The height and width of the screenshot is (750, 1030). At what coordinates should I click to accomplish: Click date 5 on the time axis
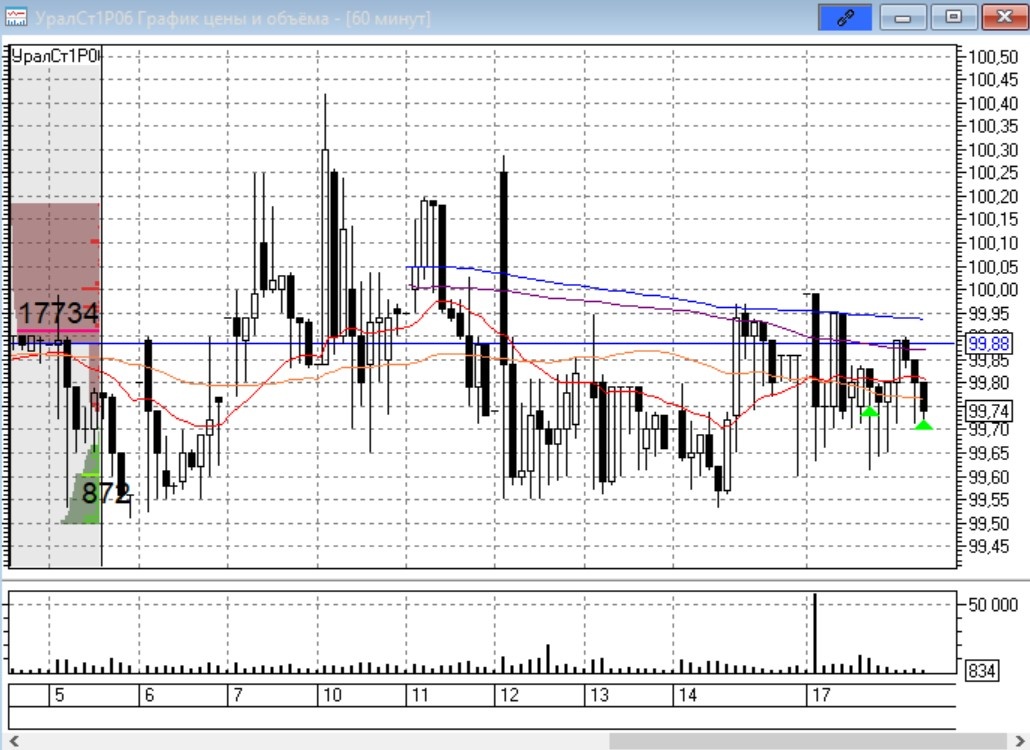coord(60,695)
